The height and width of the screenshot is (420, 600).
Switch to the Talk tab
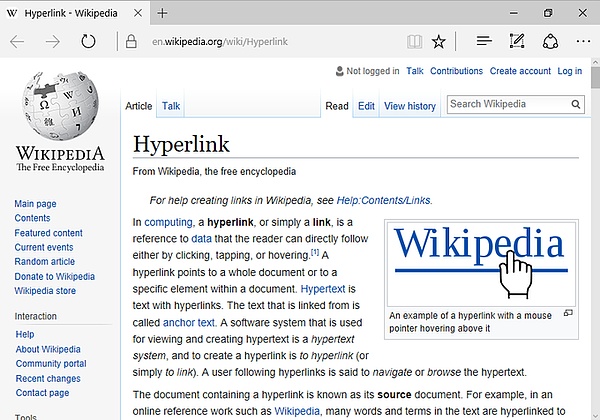(x=171, y=106)
